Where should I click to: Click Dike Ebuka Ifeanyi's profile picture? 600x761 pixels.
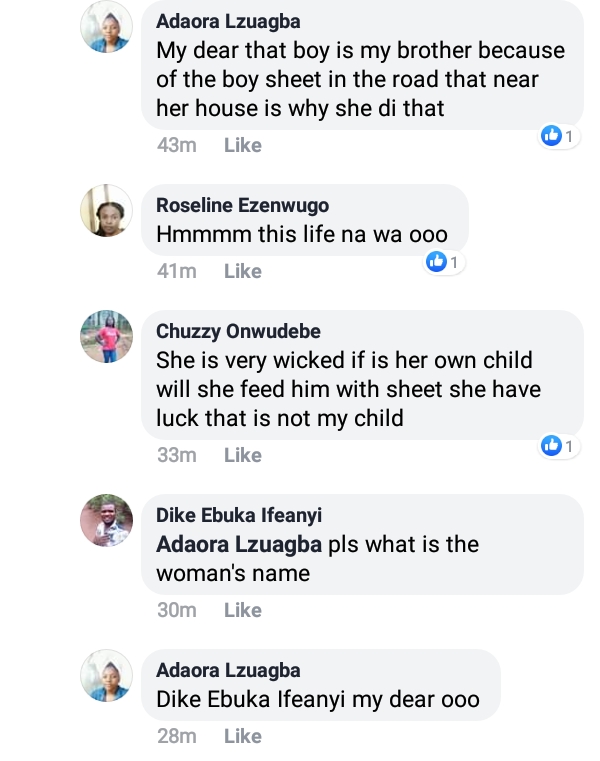point(106,520)
